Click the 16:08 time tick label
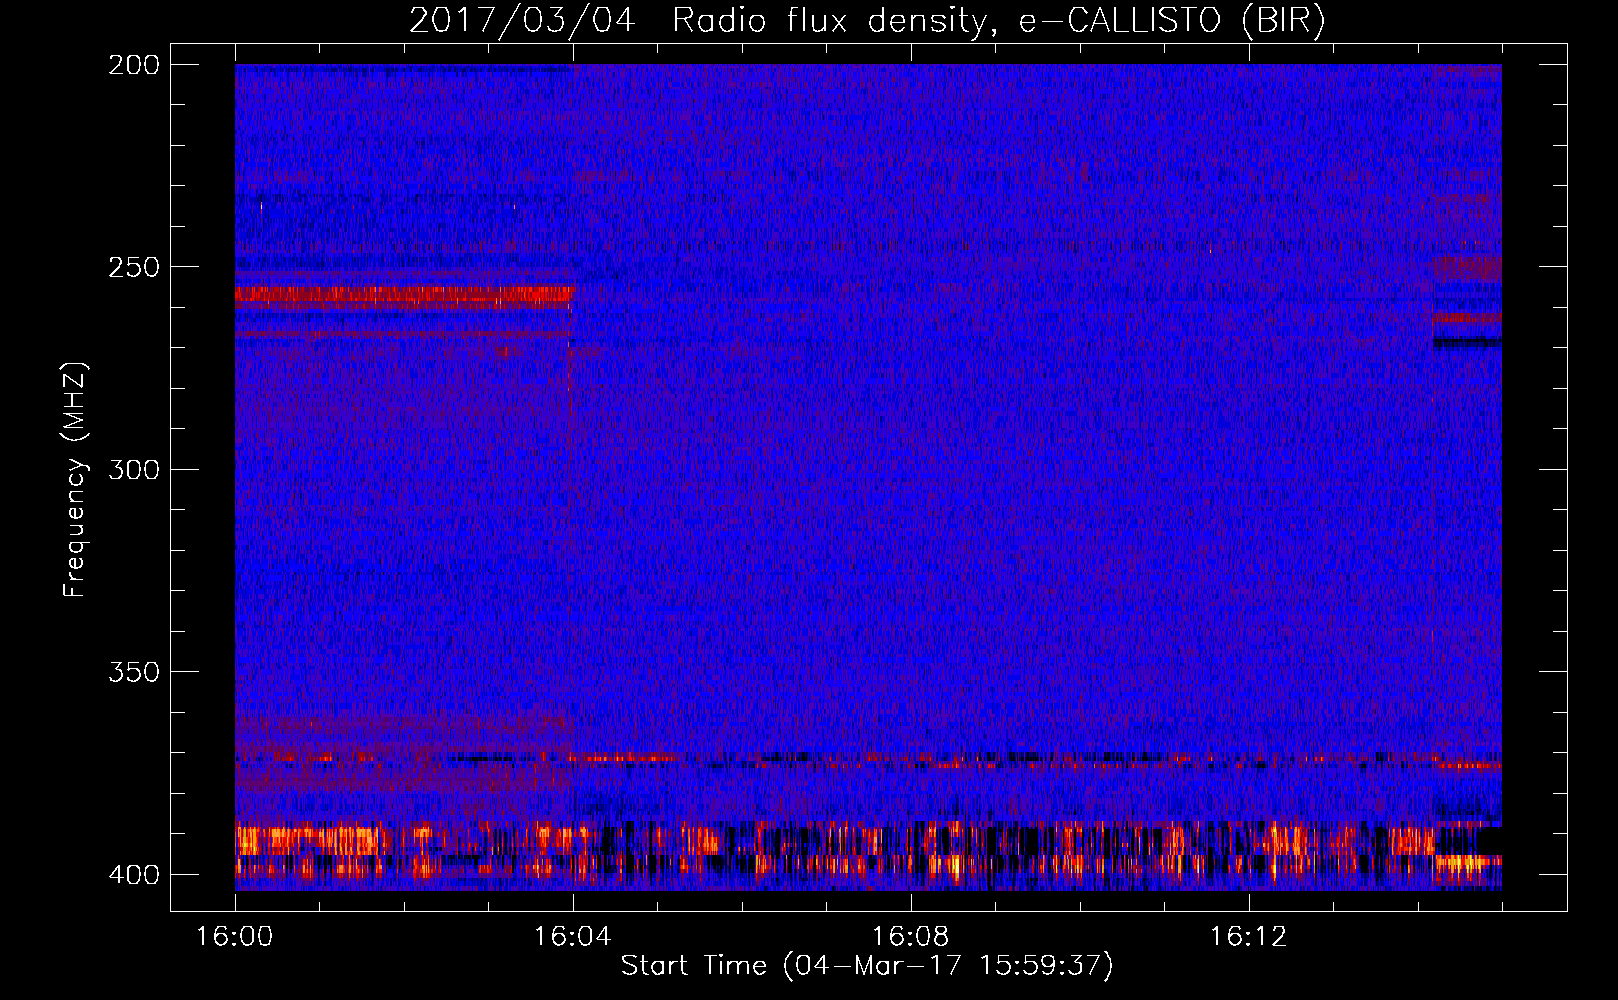This screenshot has height=1000, width=1618. coord(911,937)
